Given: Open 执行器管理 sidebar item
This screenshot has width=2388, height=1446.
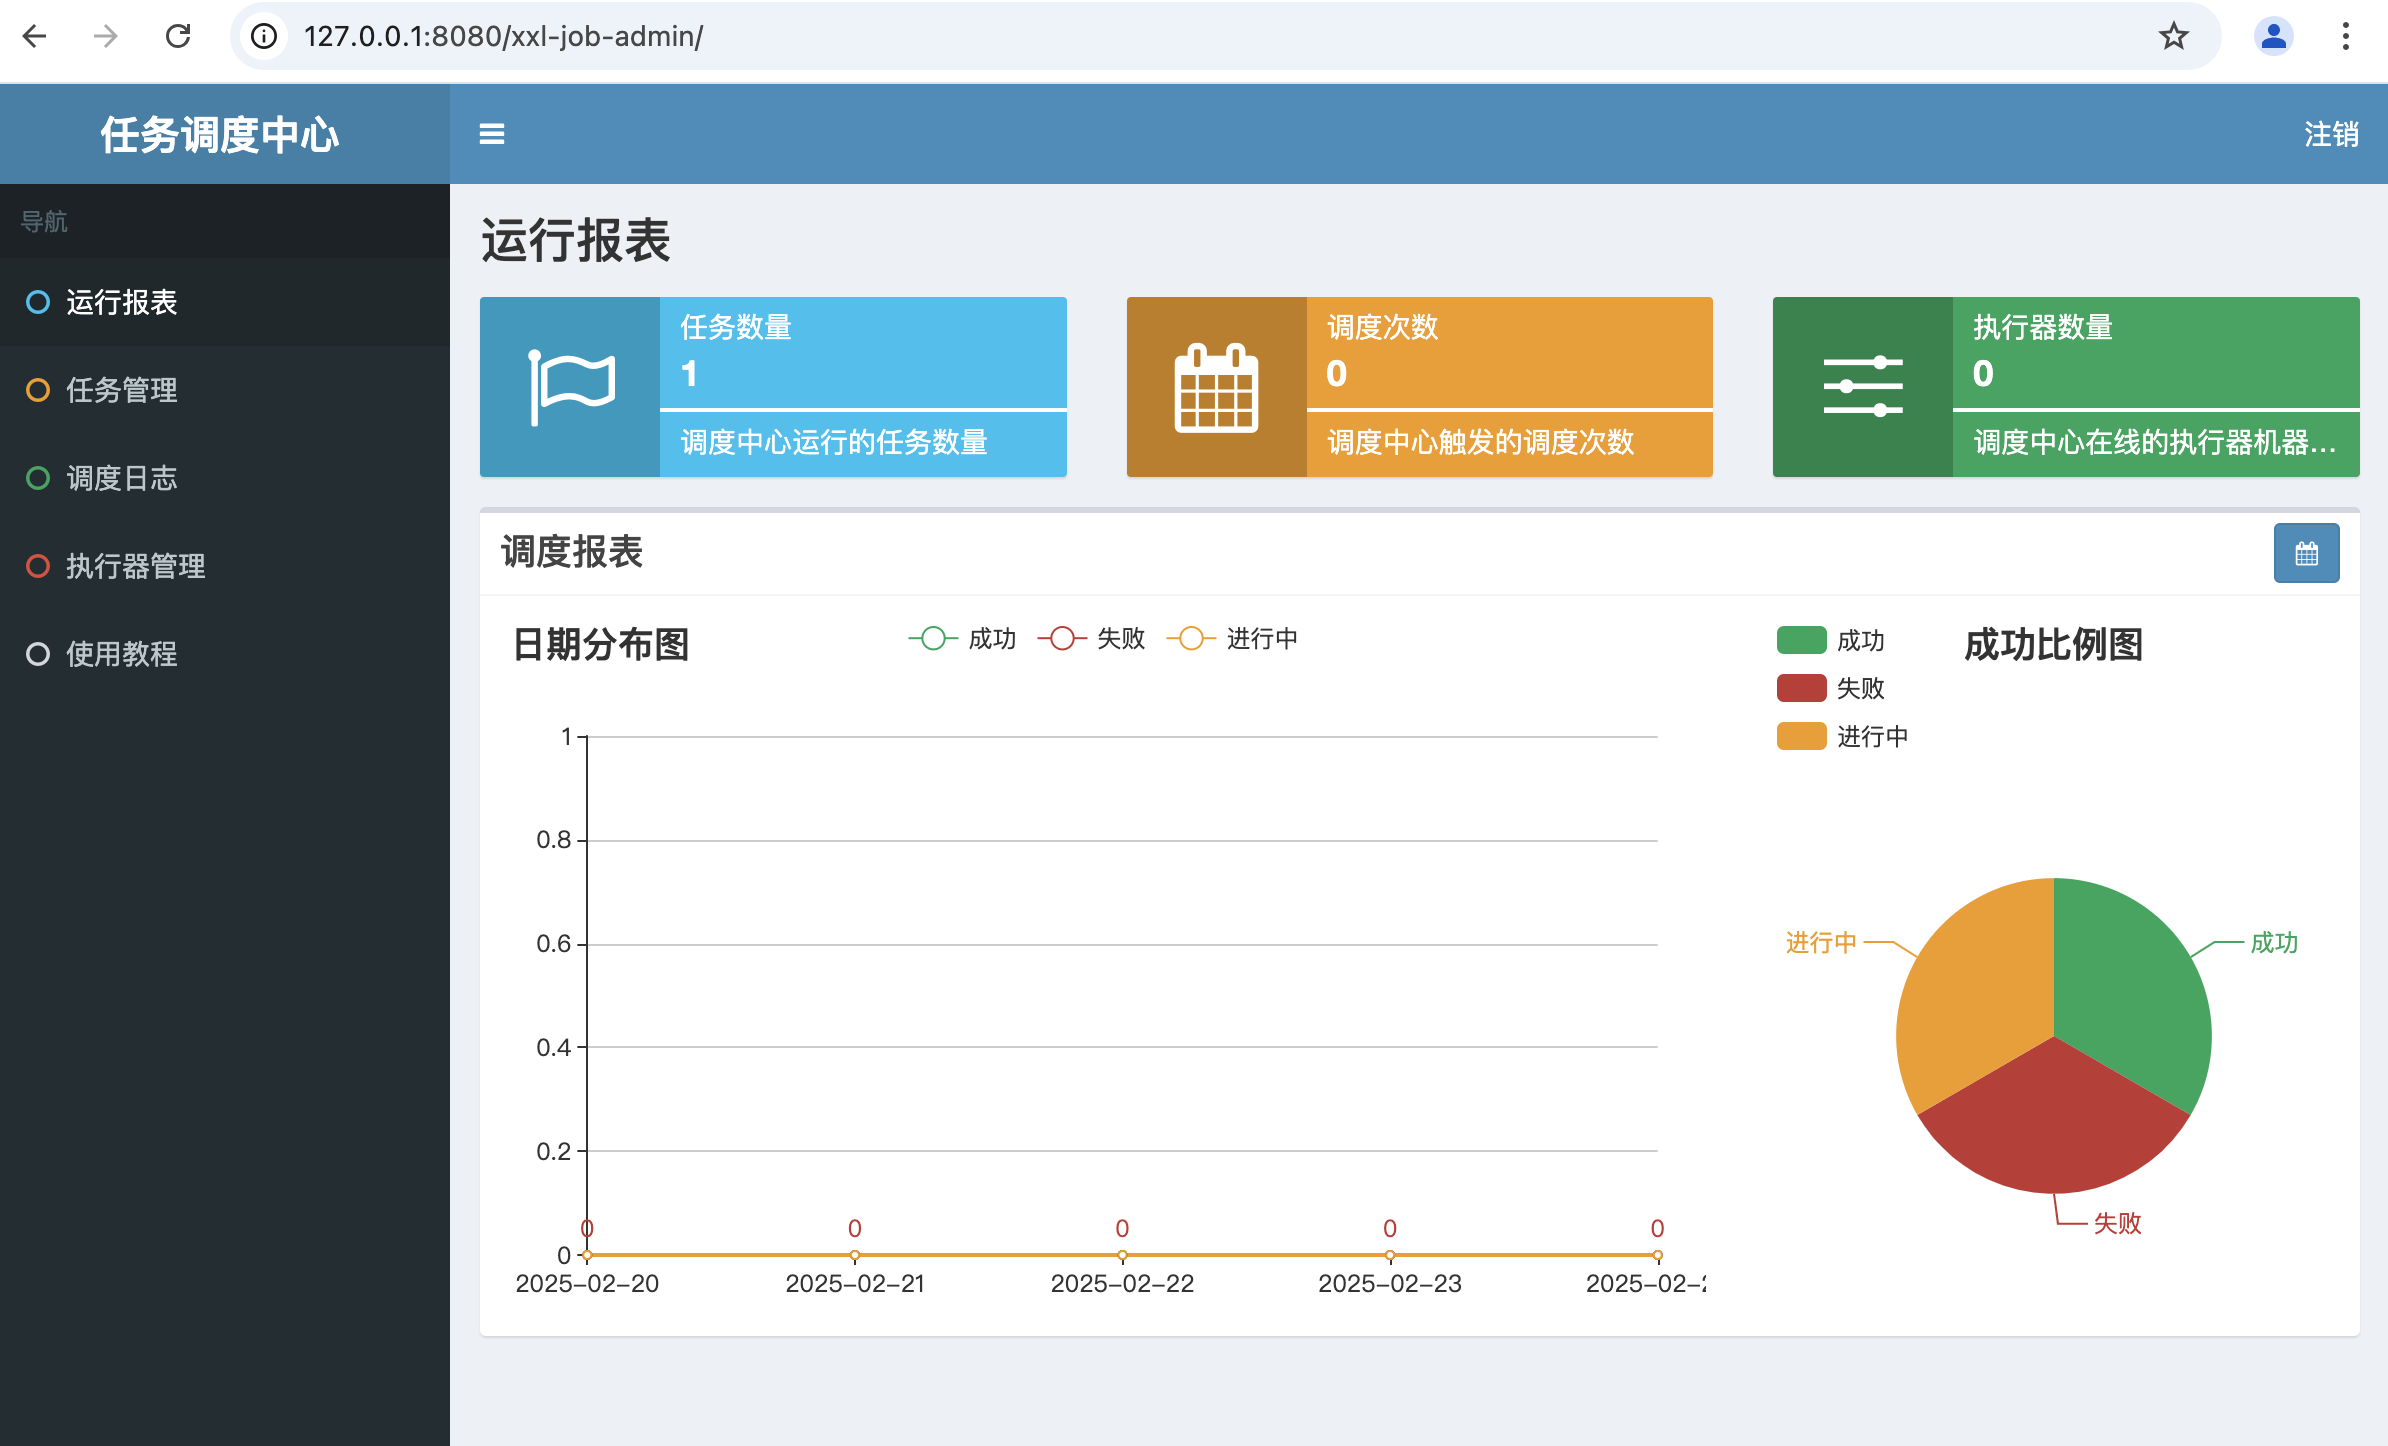Looking at the screenshot, I should (135, 566).
